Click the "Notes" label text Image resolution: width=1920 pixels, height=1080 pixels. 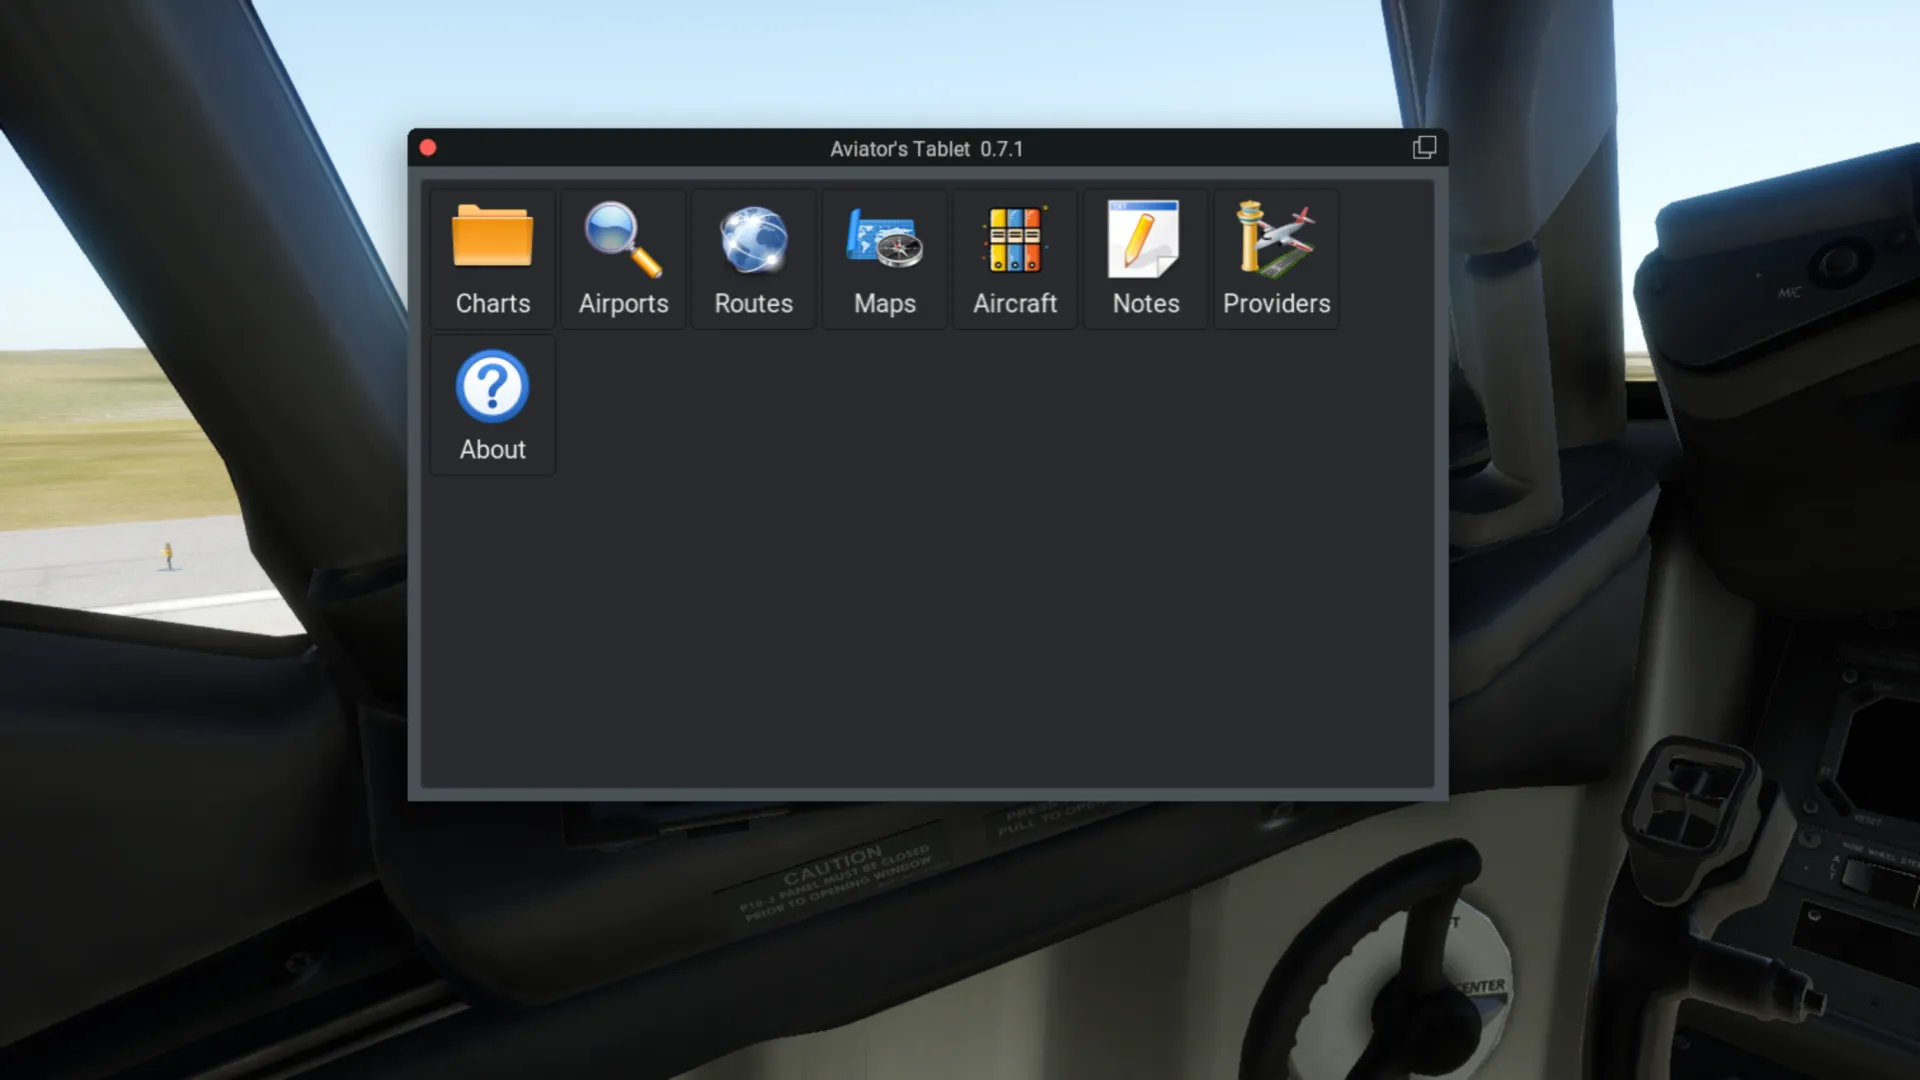[1146, 303]
